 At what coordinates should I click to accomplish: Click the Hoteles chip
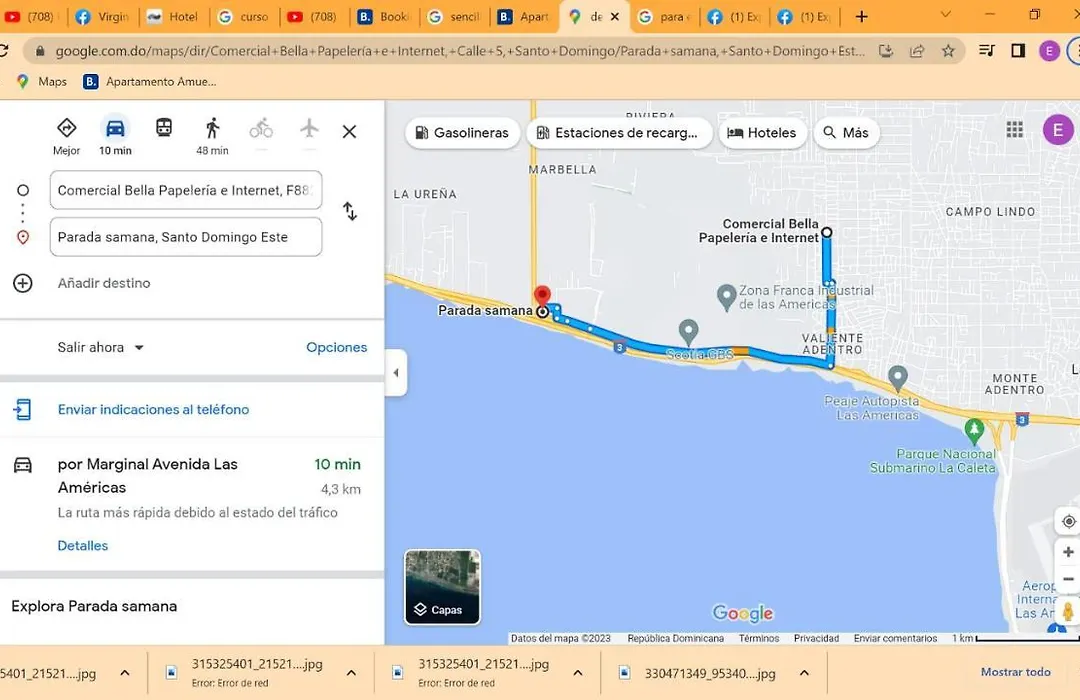(x=762, y=132)
